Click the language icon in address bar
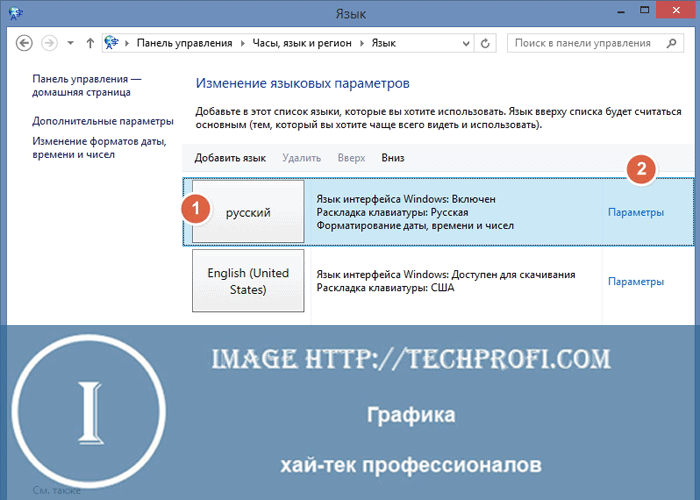 coord(112,43)
